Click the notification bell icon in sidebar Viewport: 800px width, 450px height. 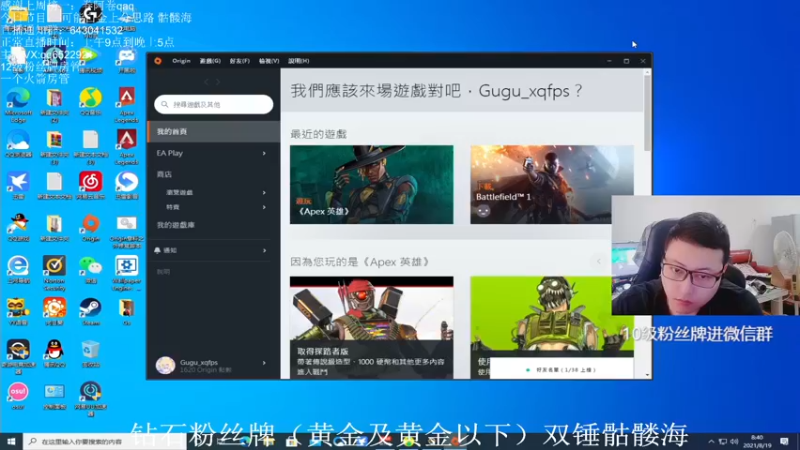point(157,250)
